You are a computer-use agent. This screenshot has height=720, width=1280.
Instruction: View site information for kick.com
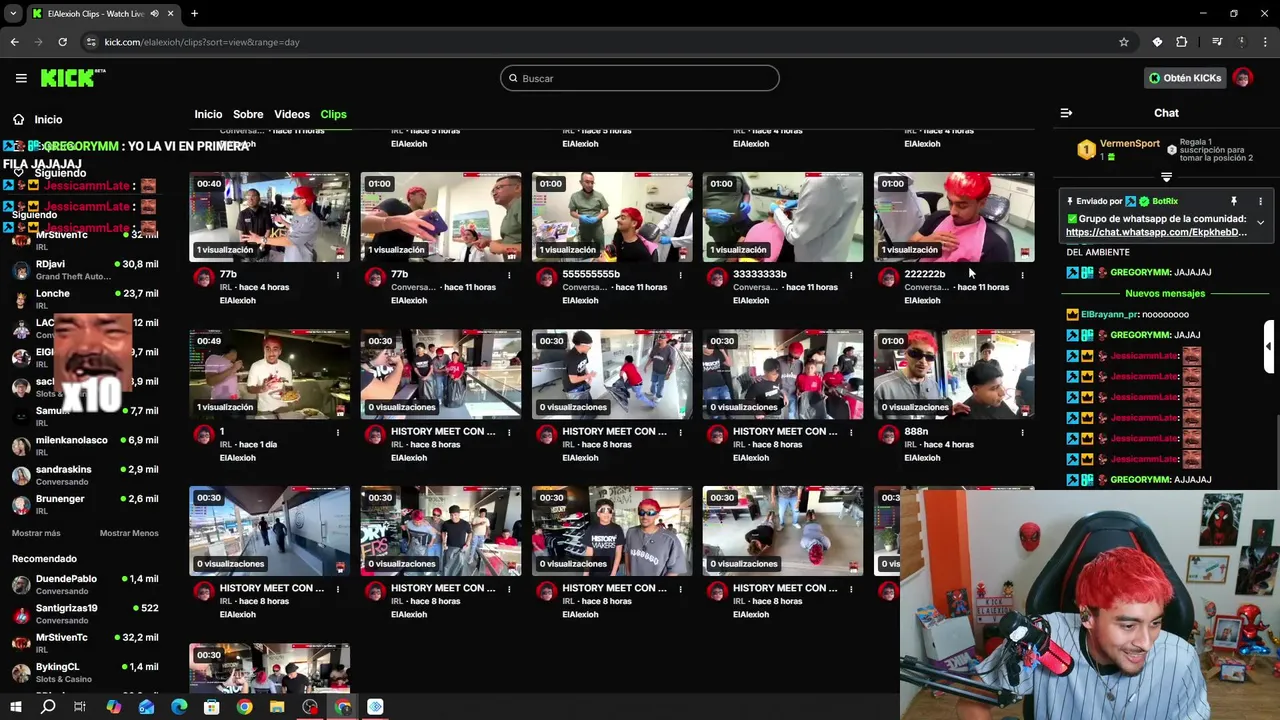pyautogui.click(x=91, y=42)
